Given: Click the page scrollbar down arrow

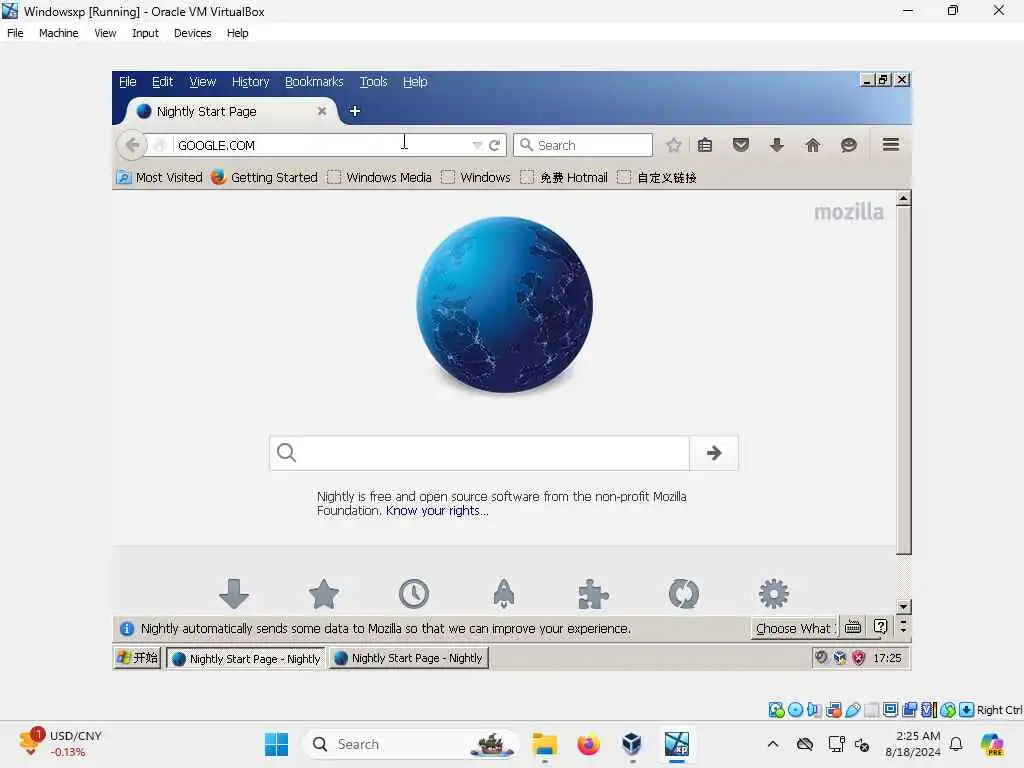Looking at the screenshot, I should pyautogui.click(x=903, y=607).
